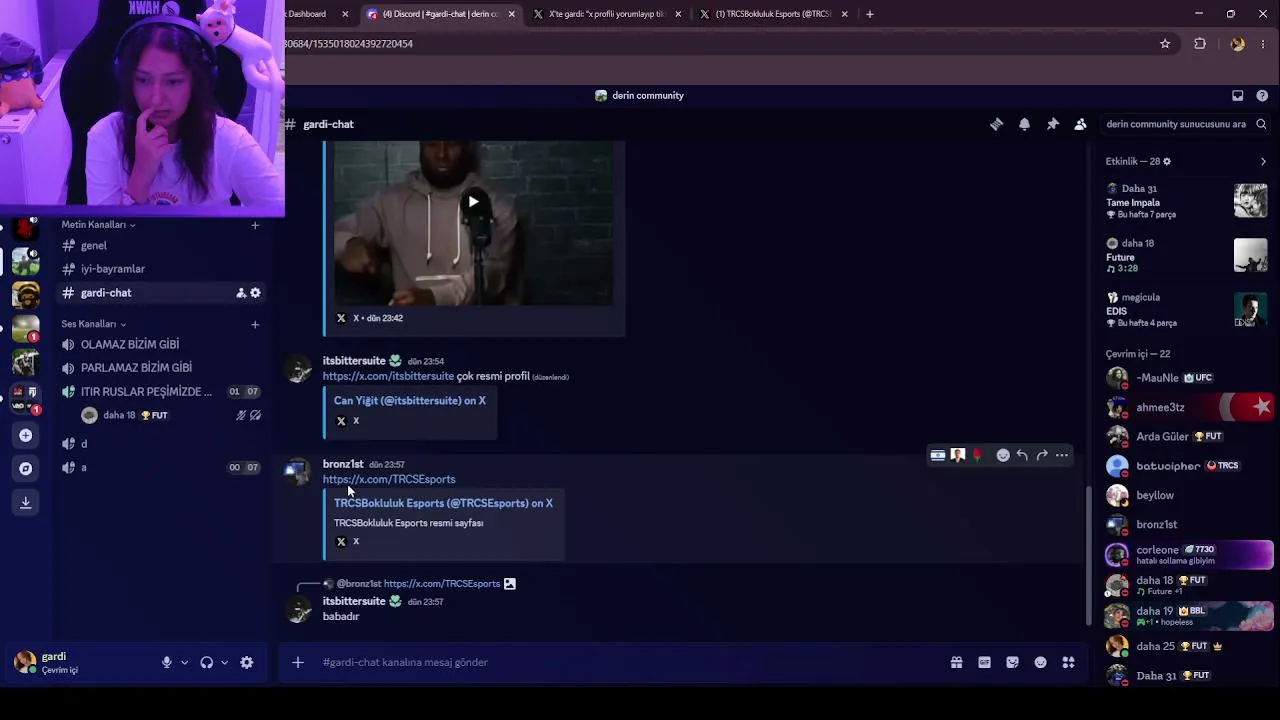Open TRCSBokluluk Esports on X embed title
Screen dimensions: 1280x720
(x=443, y=503)
